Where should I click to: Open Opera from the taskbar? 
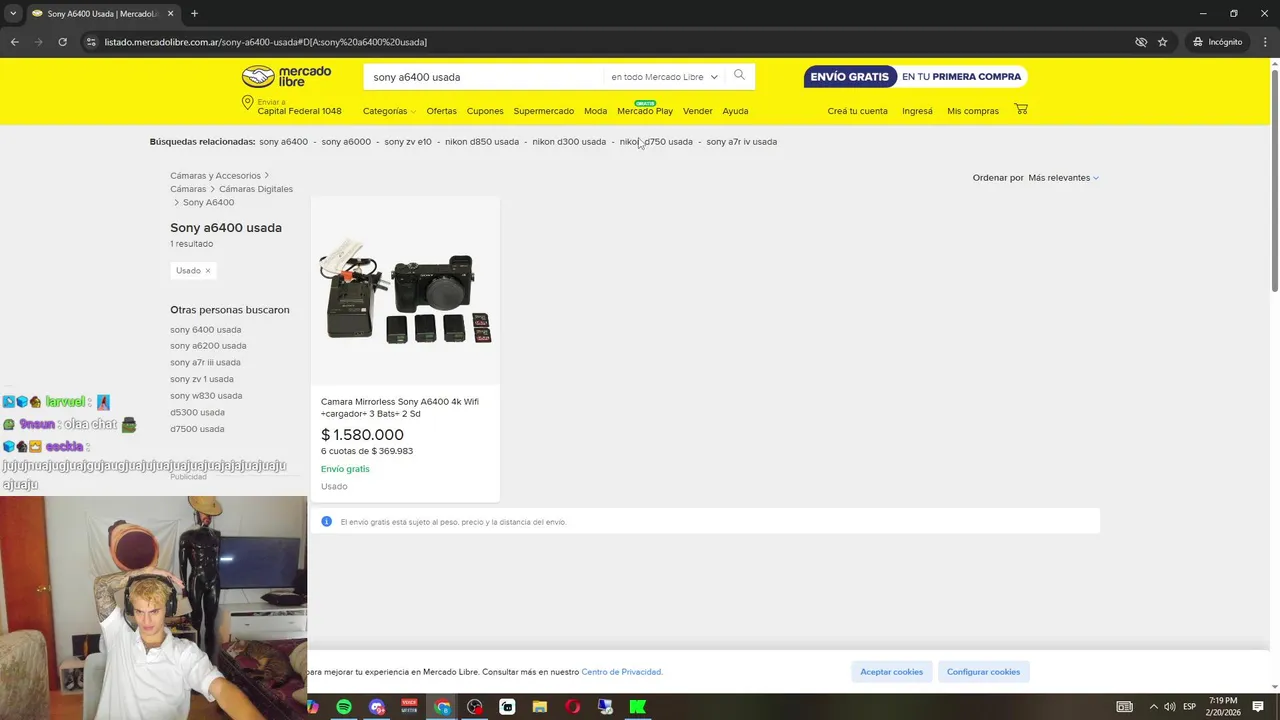click(x=572, y=707)
